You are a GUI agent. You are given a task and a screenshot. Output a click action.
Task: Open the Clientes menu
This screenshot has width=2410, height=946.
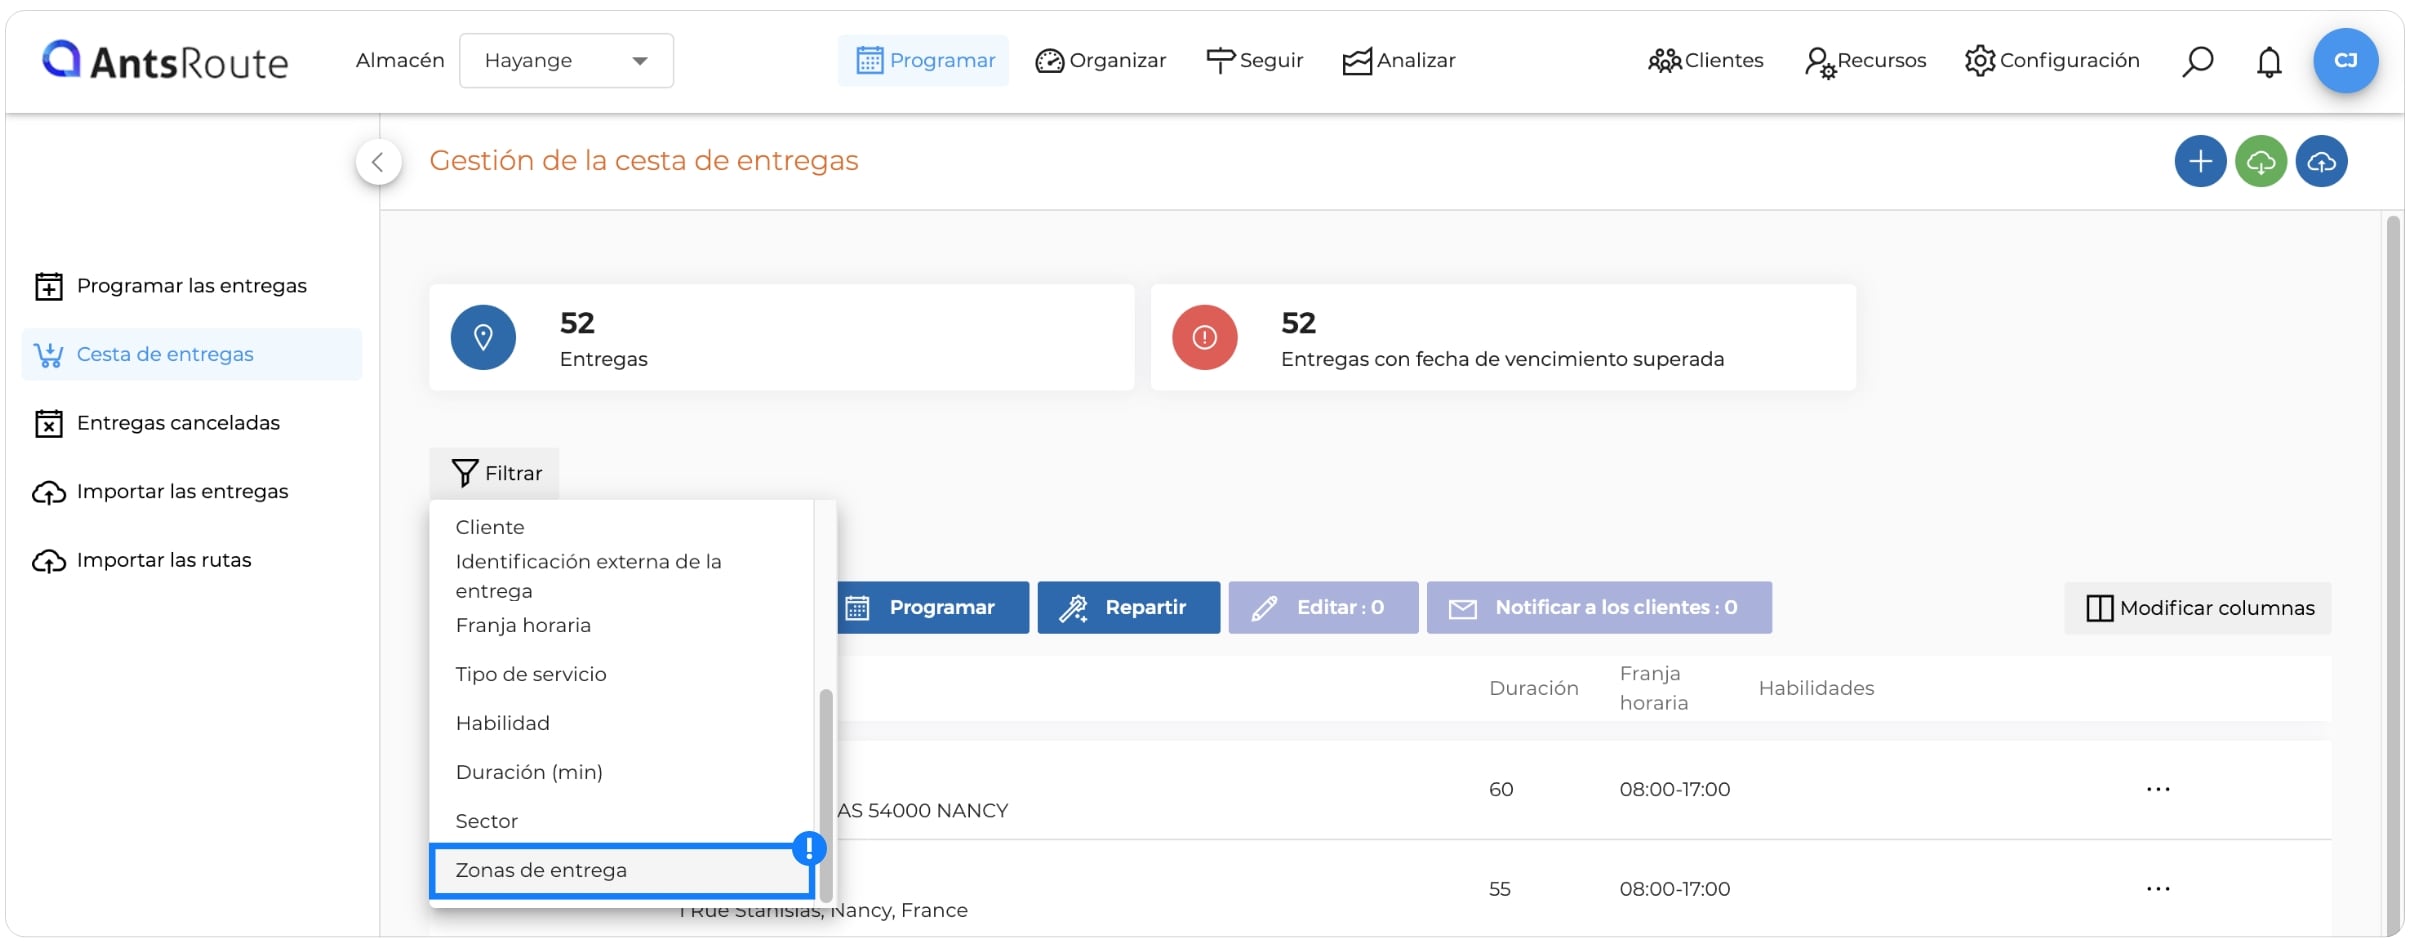1706,61
